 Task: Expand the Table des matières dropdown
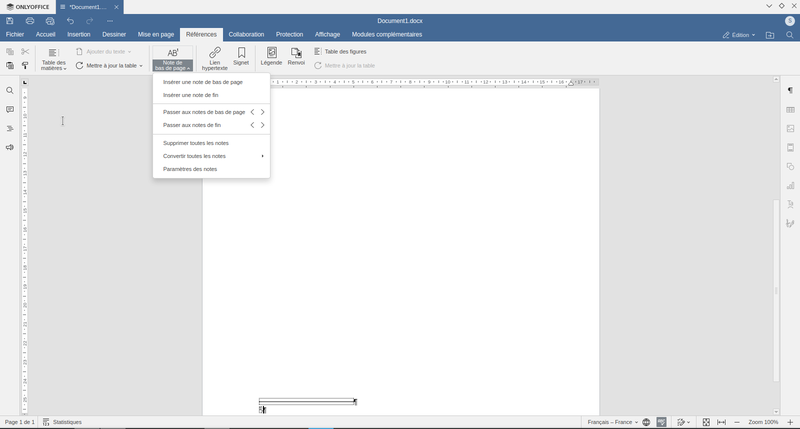click(x=53, y=65)
